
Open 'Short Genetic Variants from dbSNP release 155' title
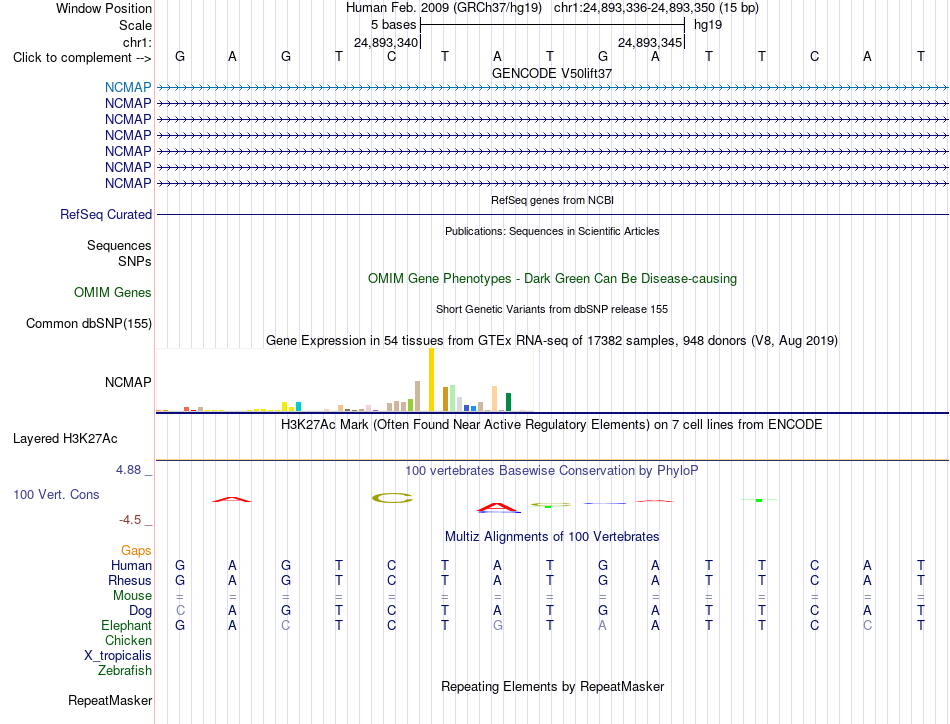click(552, 309)
